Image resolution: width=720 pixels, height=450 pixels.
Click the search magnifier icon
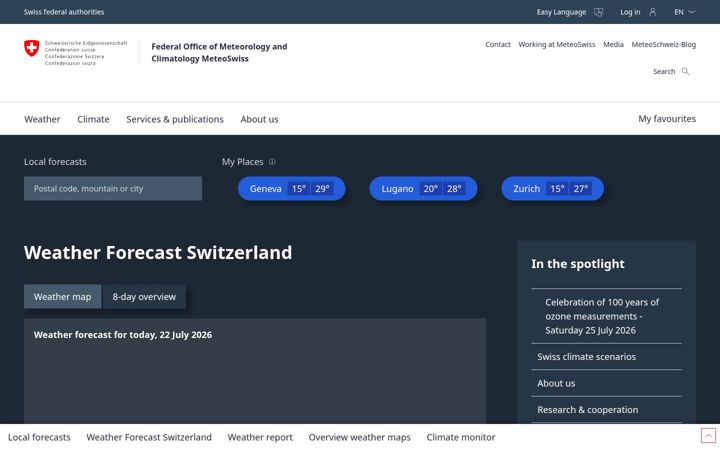pyautogui.click(x=686, y=71)
